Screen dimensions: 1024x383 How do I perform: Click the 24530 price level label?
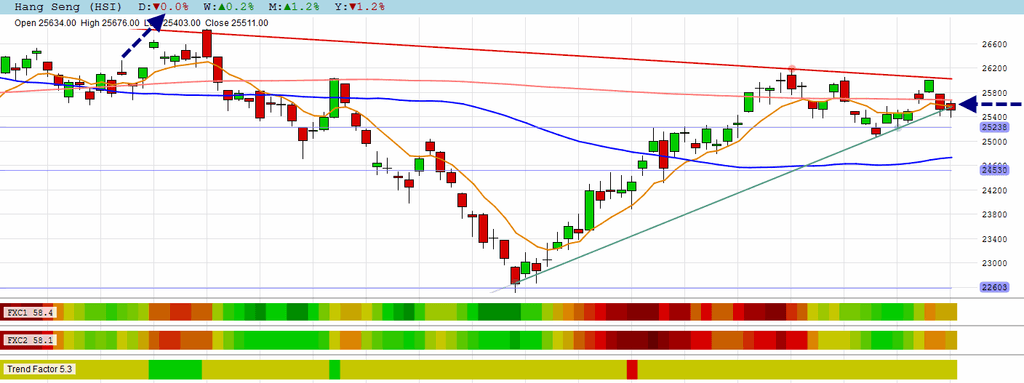click(994, 171)
